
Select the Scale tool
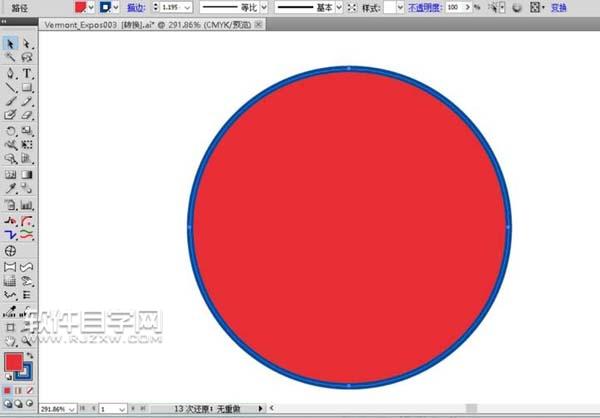tap(26, 131)
